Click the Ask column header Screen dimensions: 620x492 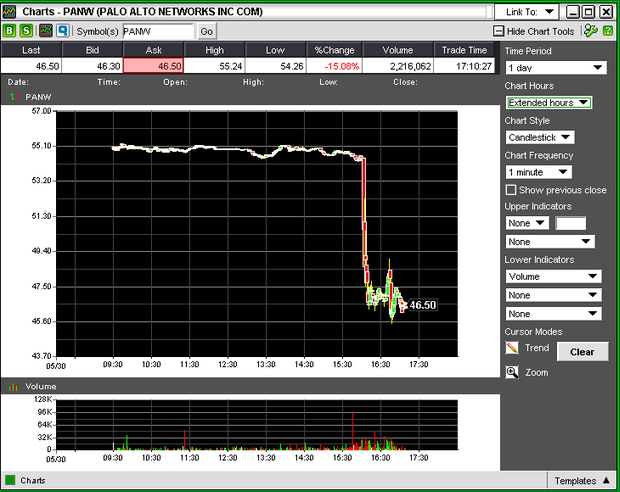(153, 50)
